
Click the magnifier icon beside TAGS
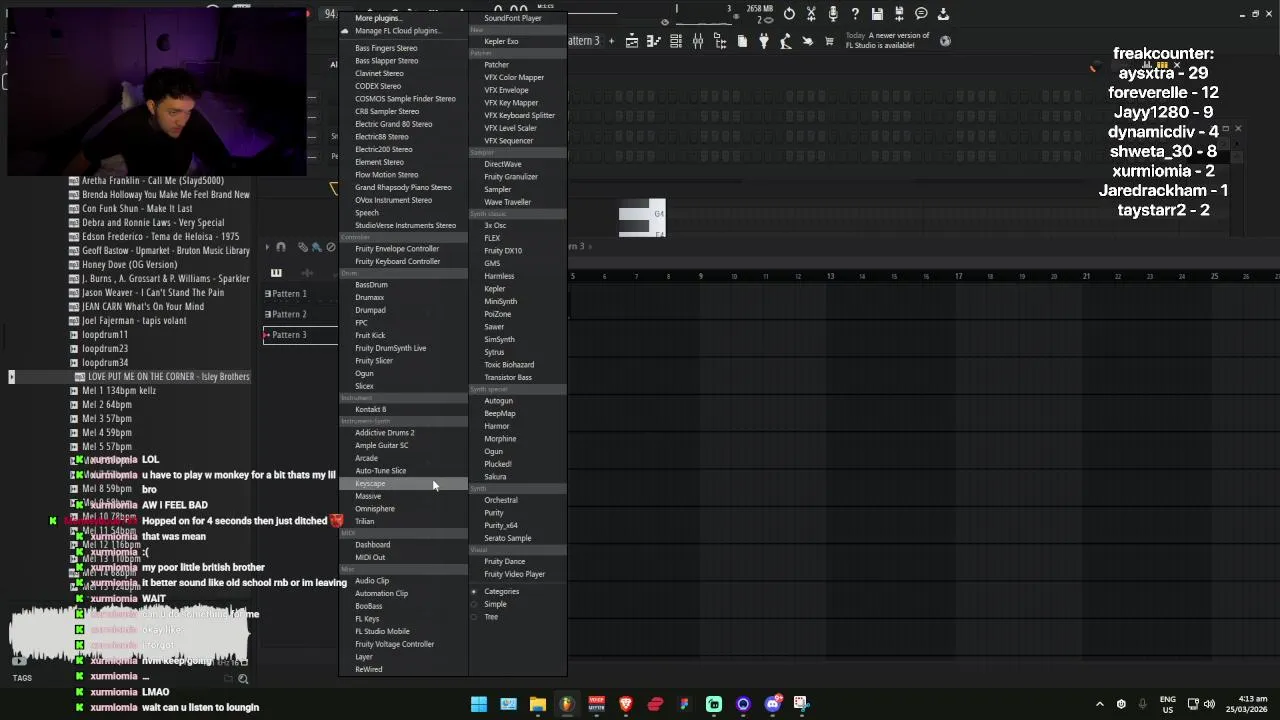(x=243, y=679)
